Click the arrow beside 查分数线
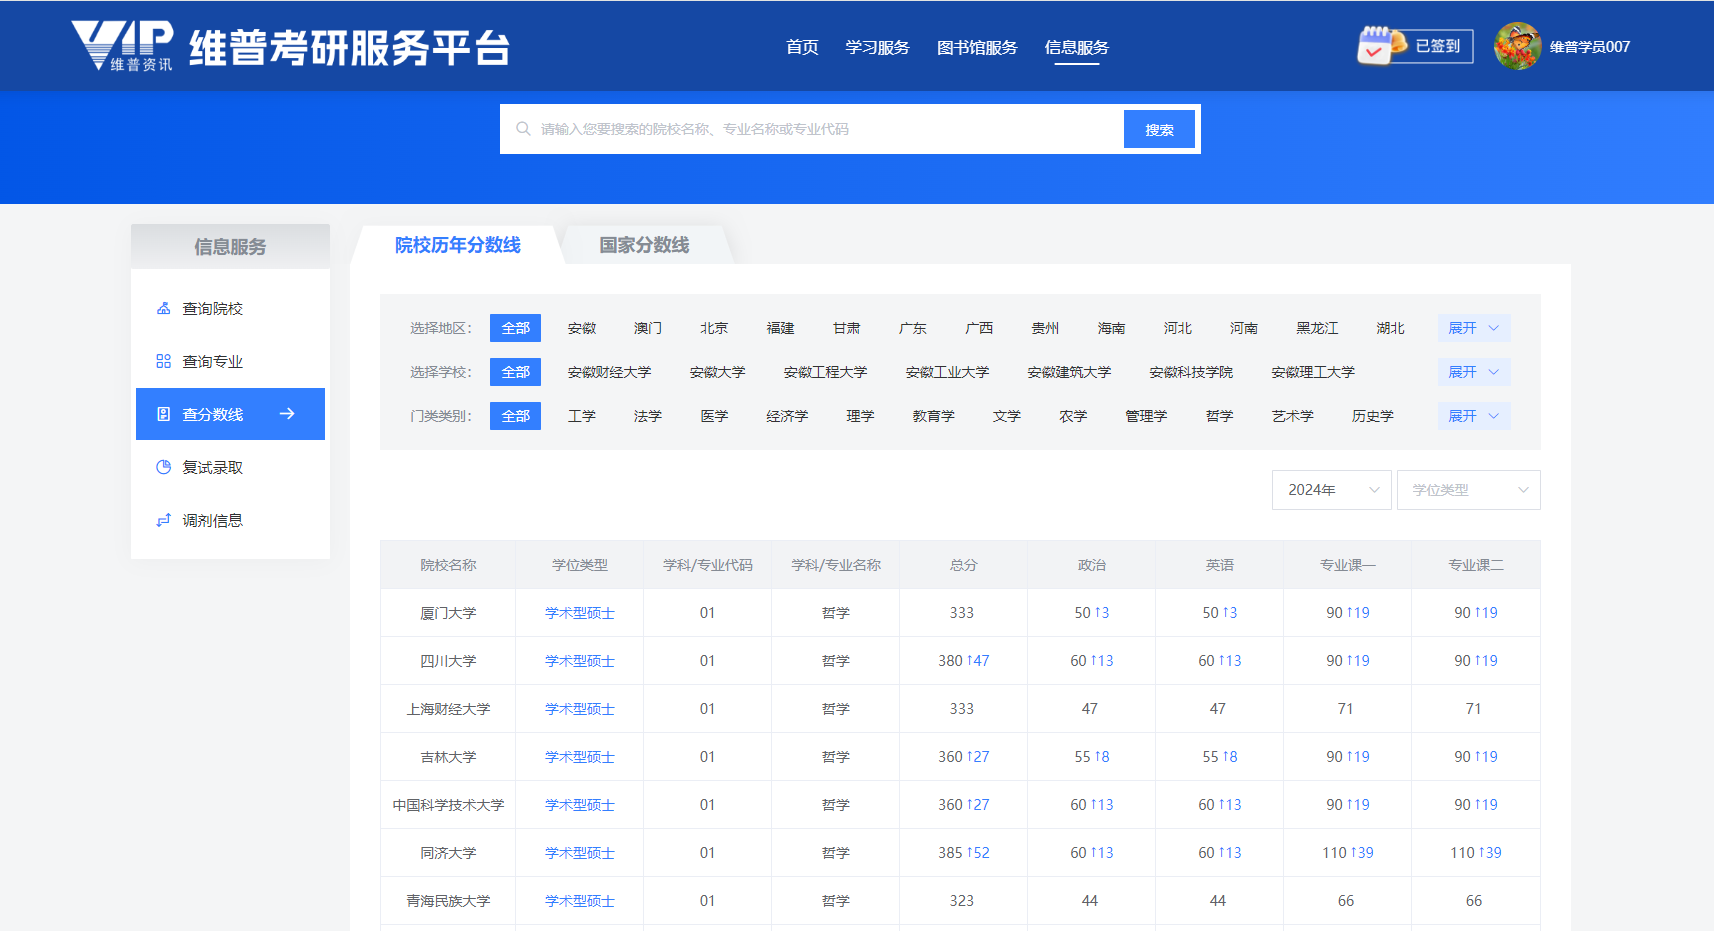Screen dimensions: 1714x931 [x=287, y=414]
